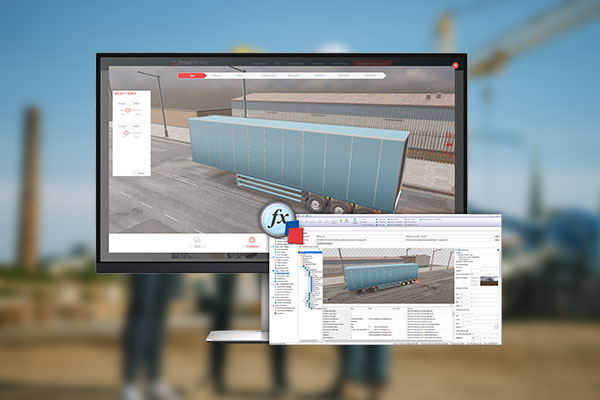The height and width of the screenshot is (400, 600).
Task: Click the red square overlapping the fx logo
Action: pyautogui.click(x=295, y=235)
